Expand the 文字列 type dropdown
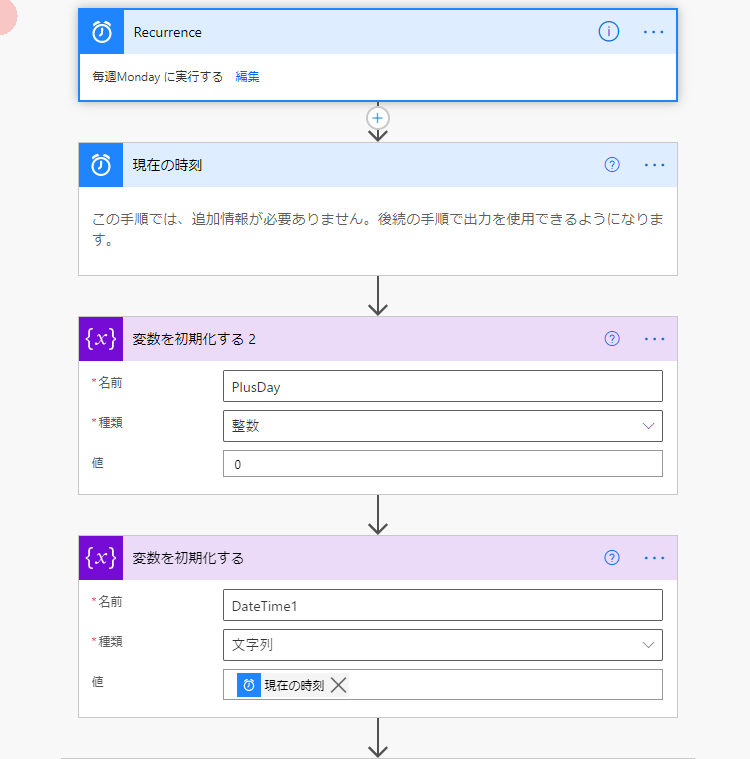 pyautogui.click(x=443, y=645)
